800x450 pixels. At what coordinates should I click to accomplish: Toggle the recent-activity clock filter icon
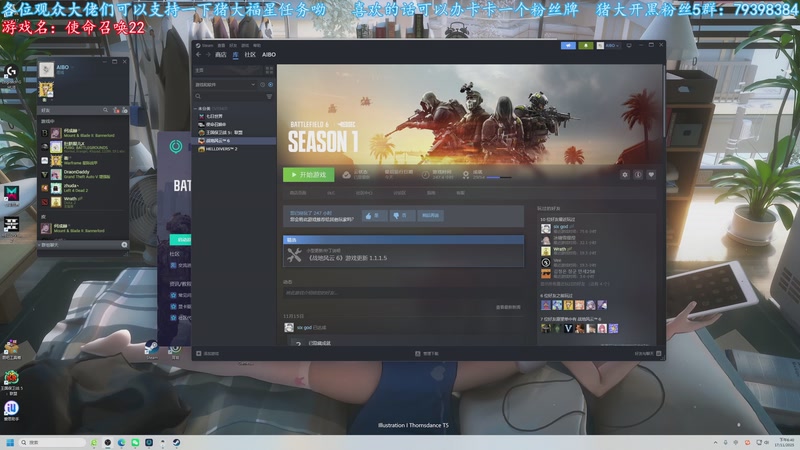point(263,85)
